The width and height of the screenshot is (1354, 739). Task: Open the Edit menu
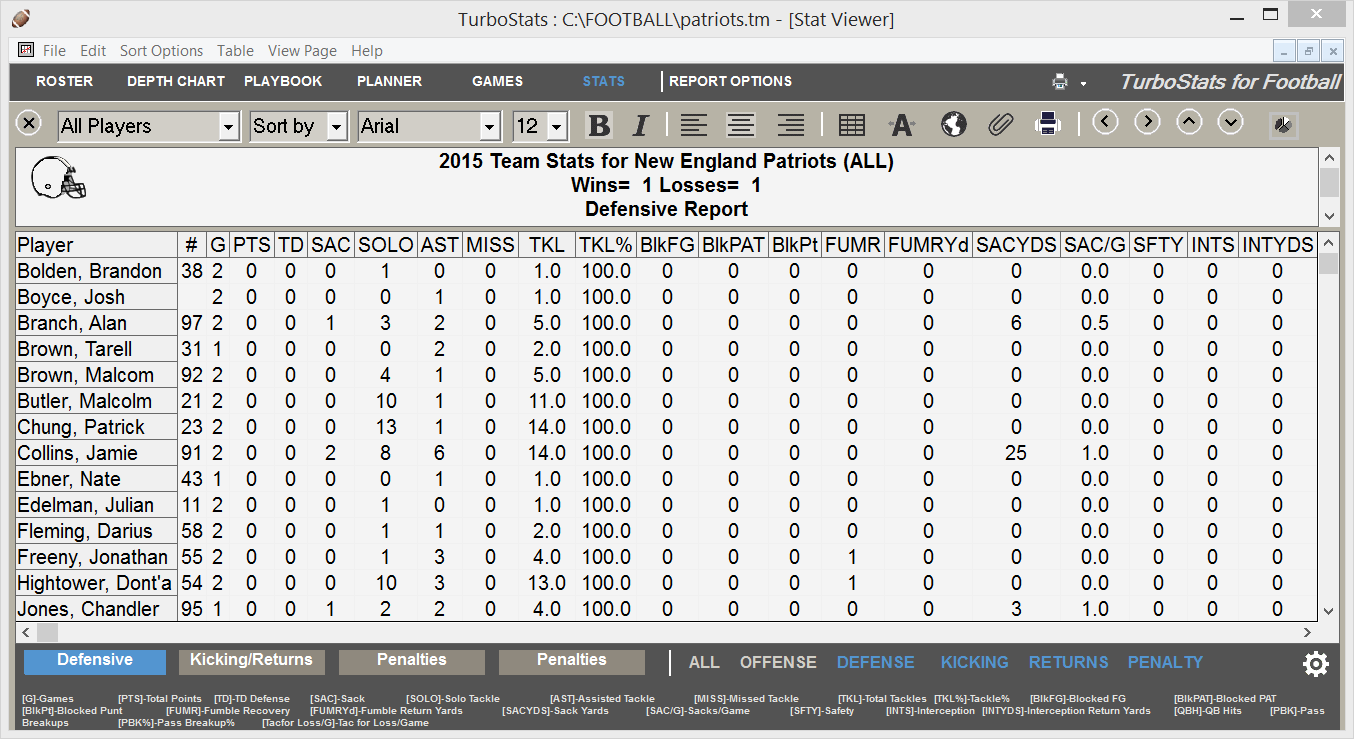tap(93, 51)
